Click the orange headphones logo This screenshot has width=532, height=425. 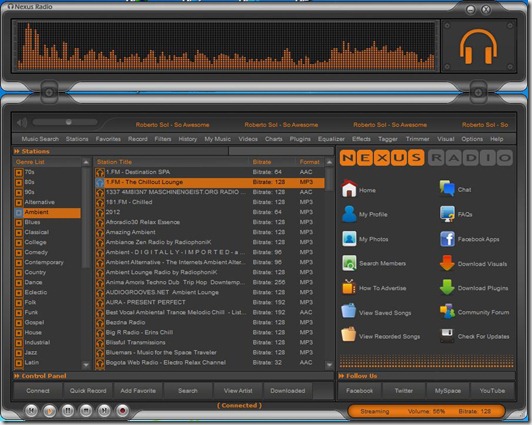pos(478,46)
